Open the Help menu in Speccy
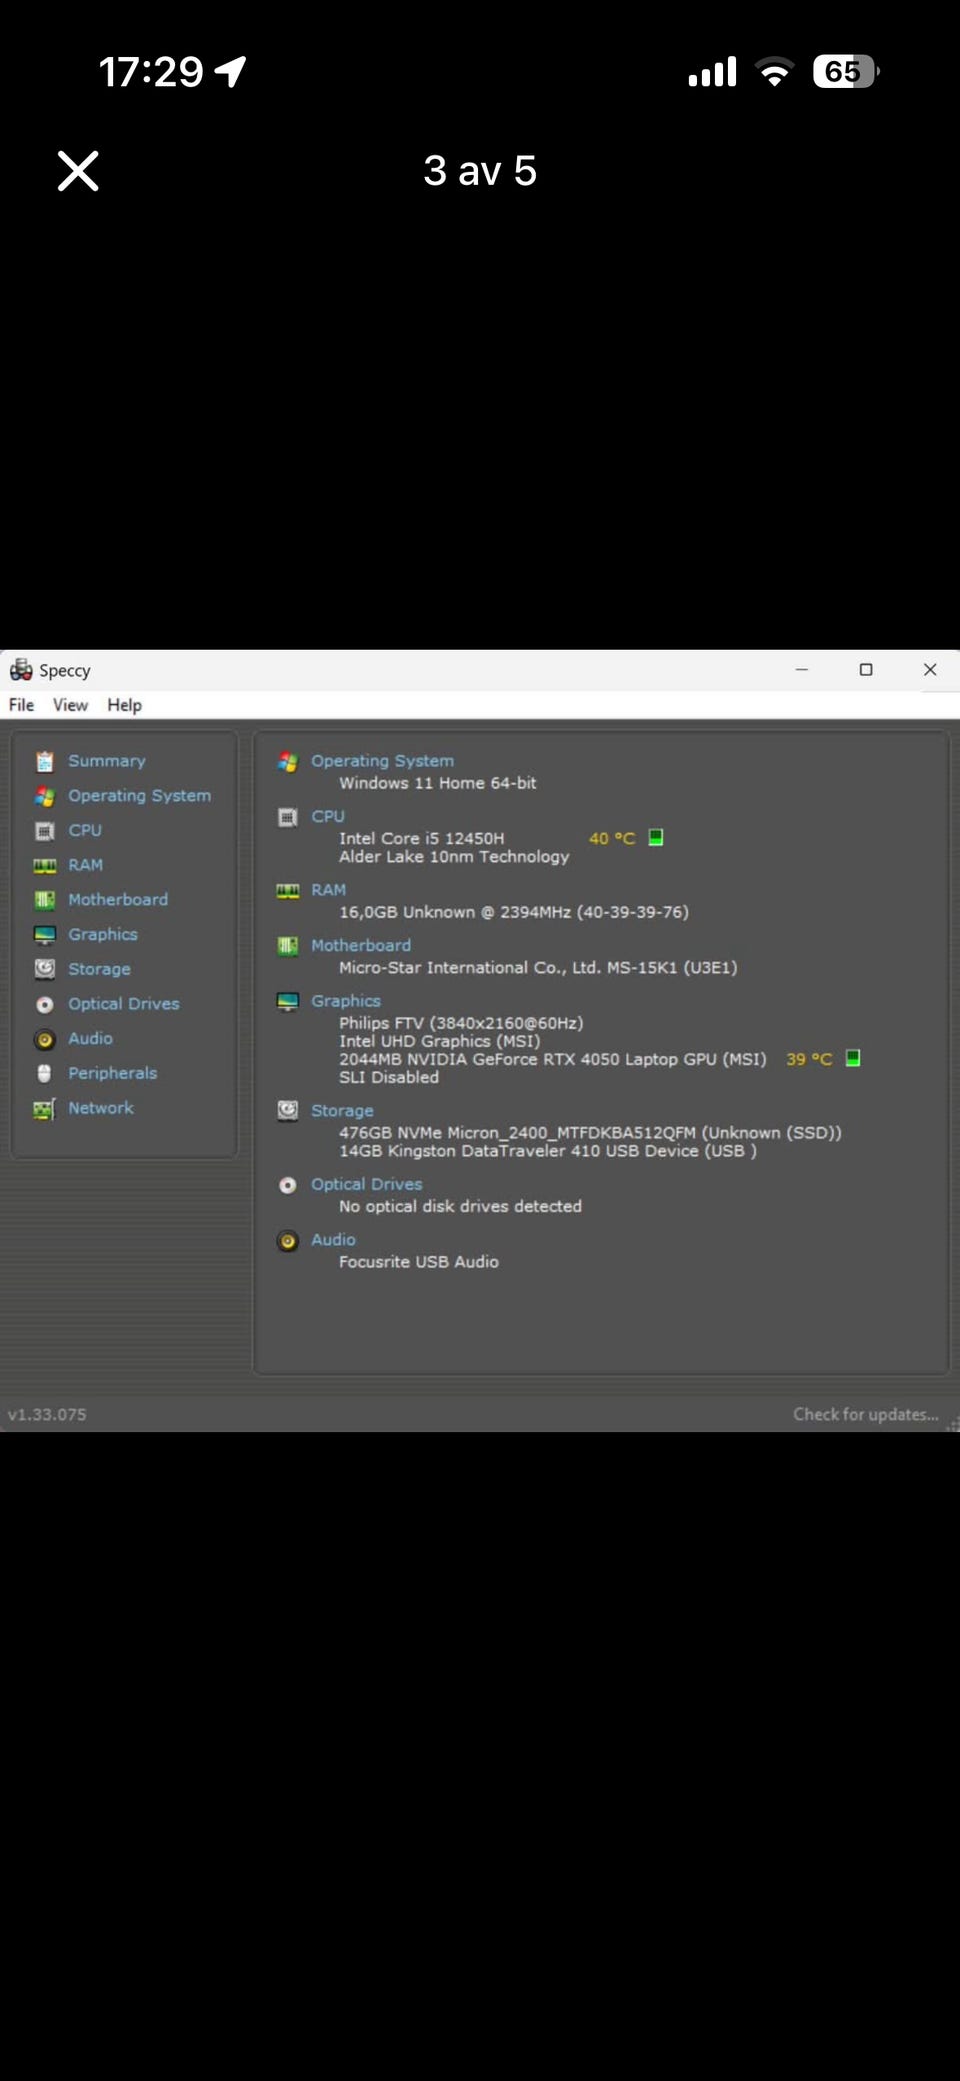Viewport: 960px width, 2081px height. coord(124,705)
